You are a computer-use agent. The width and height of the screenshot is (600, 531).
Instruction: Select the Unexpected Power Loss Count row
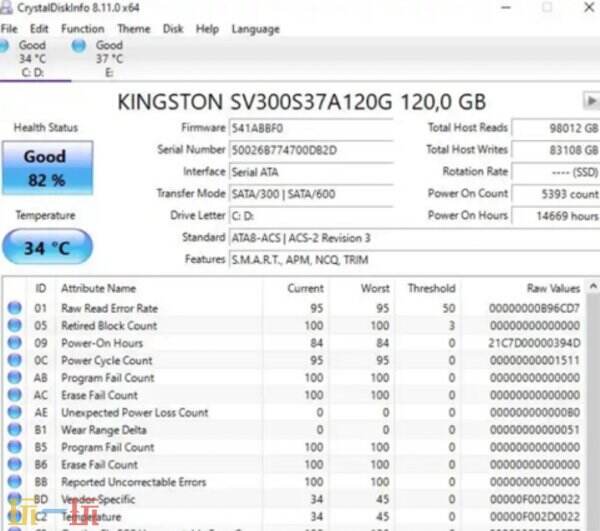[x=295, y=412]
